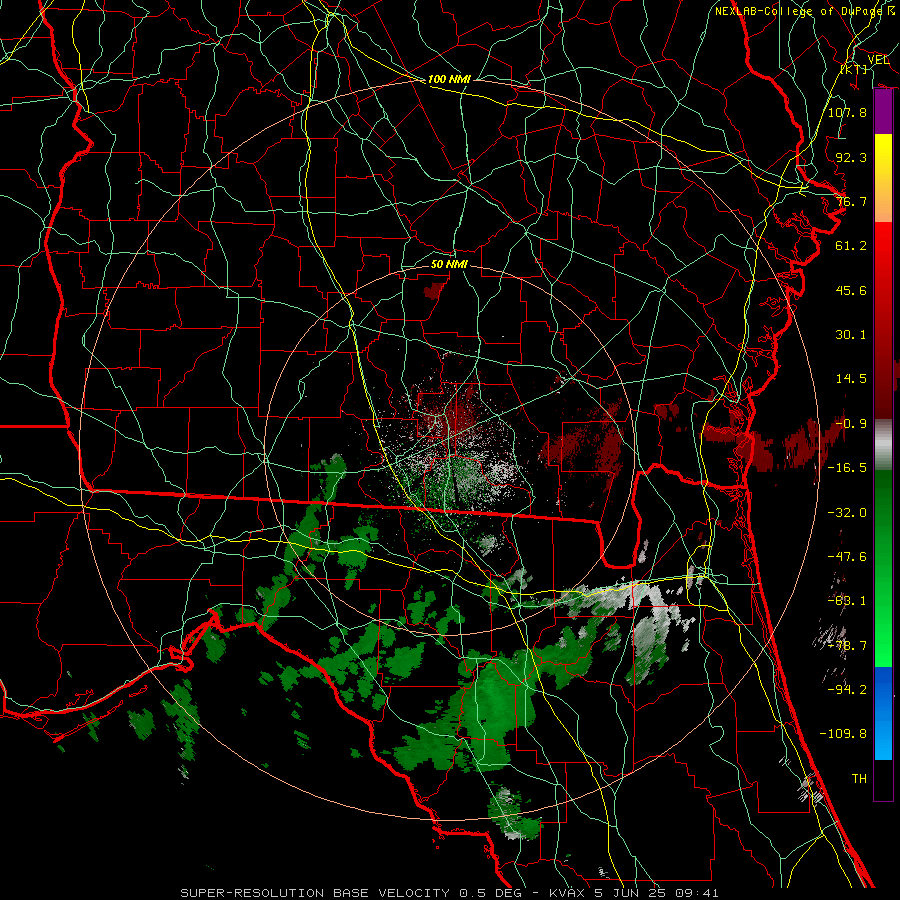The width and height of the screenshot is (900, 900).
Task: Select the -0.9 legend value
Action: (851, 424)
